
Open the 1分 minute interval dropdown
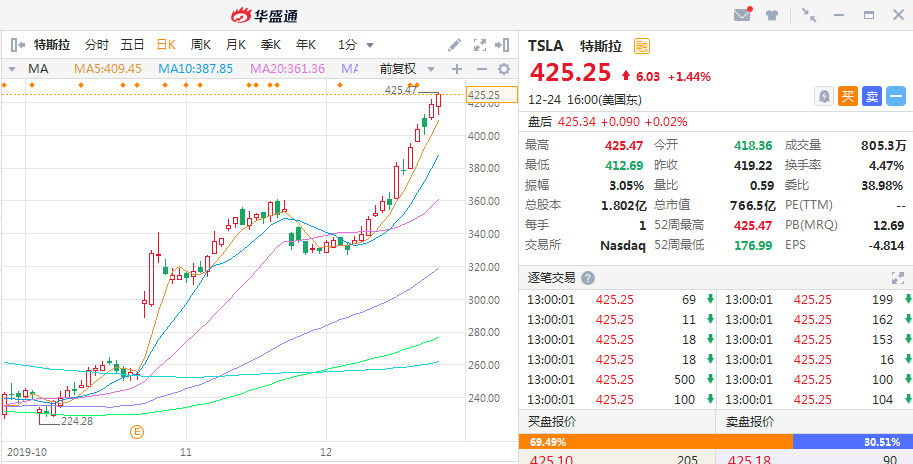(356, 45)
